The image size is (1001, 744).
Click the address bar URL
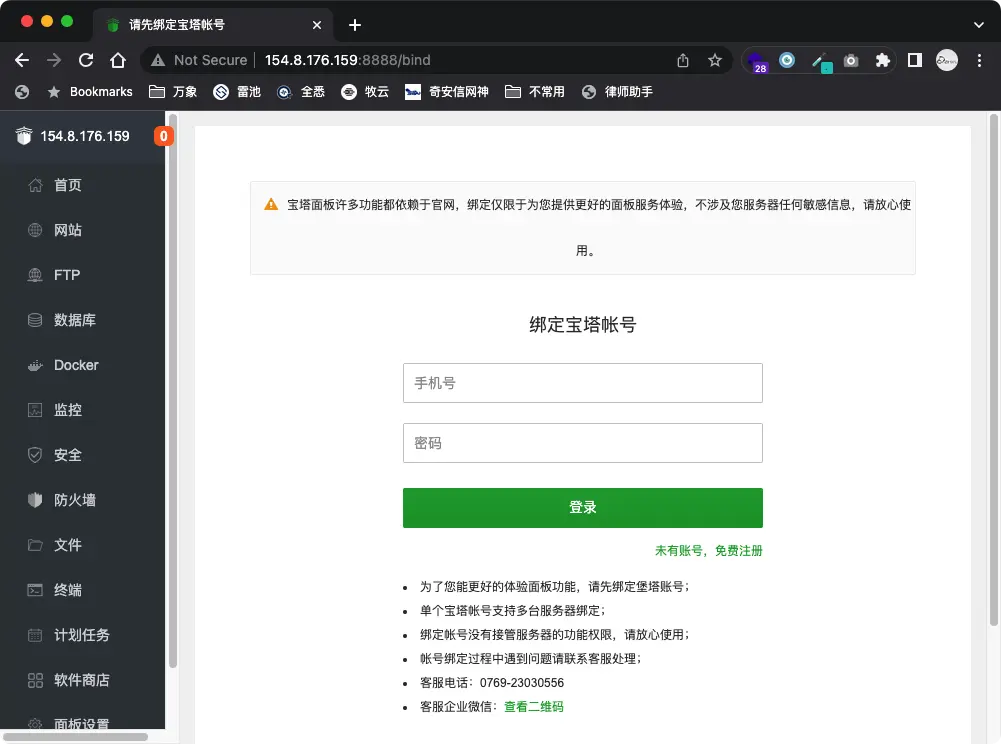pos(347,60)
